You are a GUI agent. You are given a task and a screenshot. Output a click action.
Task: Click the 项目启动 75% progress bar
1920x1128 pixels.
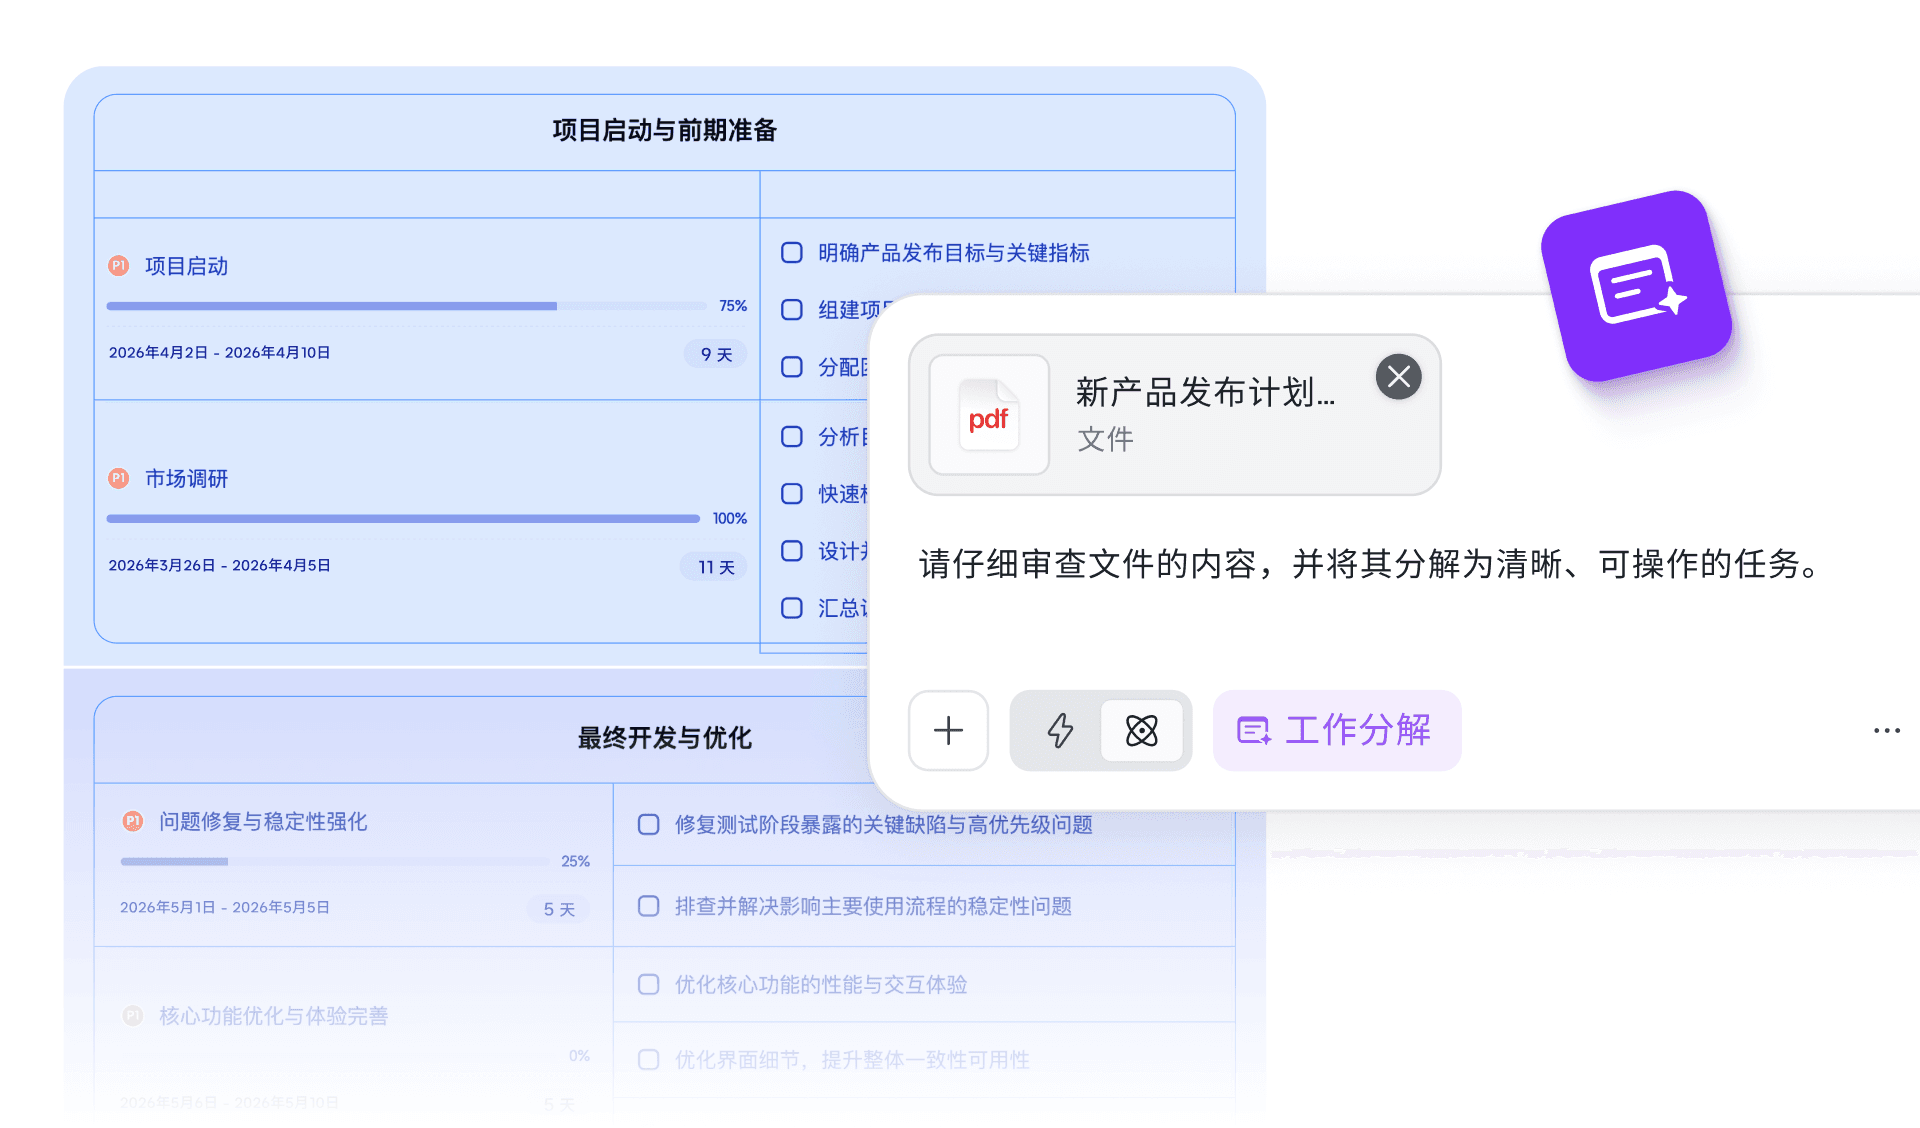[406, 306]
